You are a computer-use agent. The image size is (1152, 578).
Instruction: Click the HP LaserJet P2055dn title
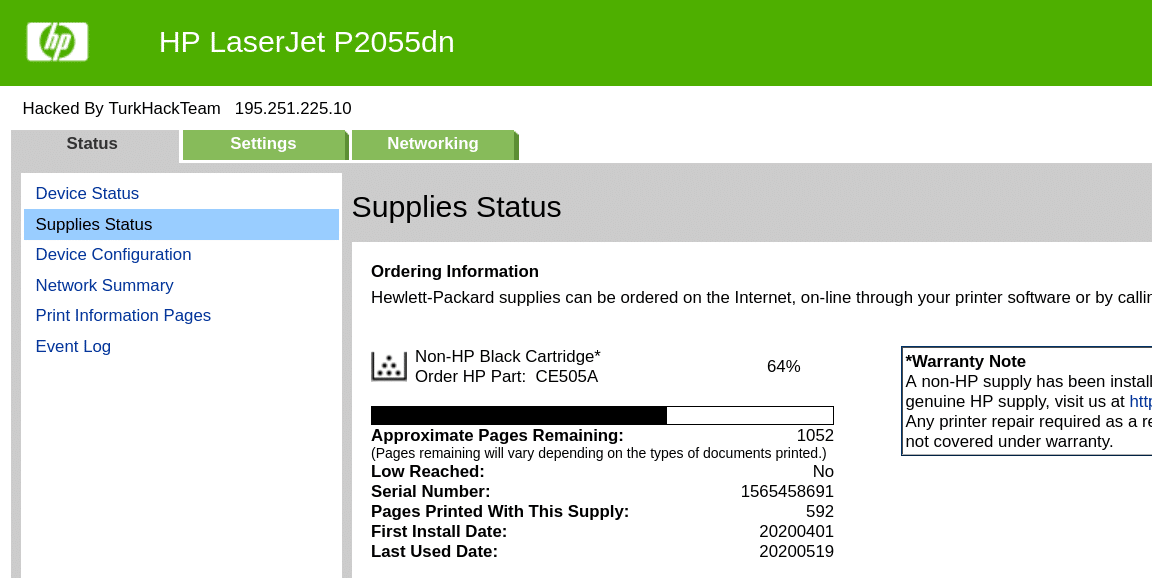point(306,42)
